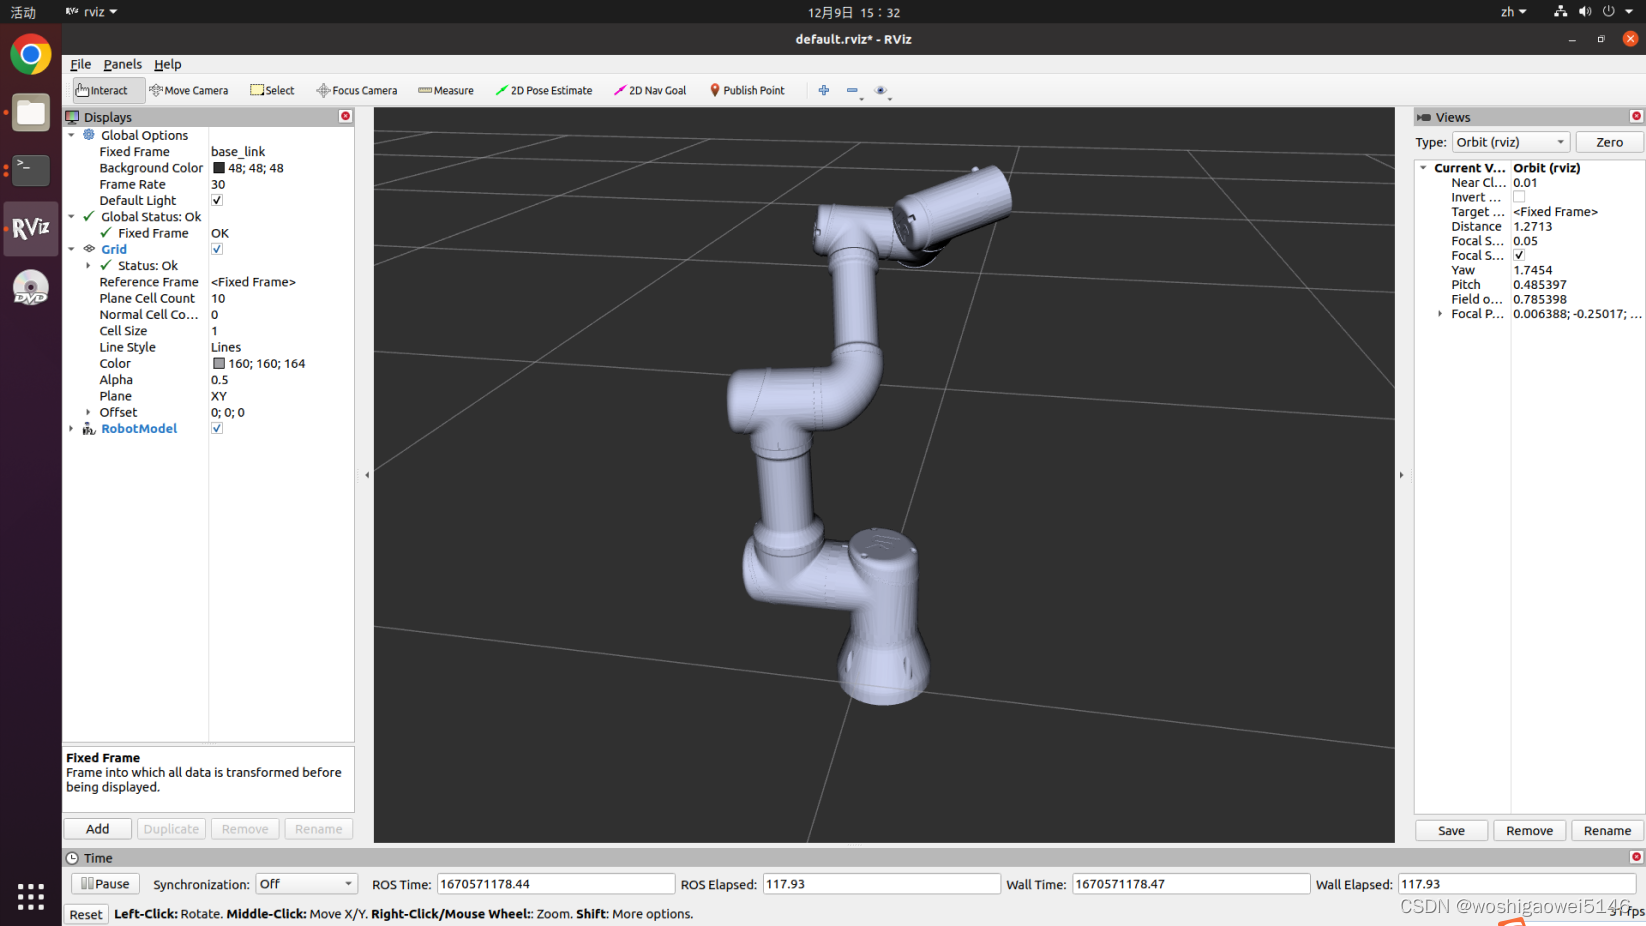This screenshot has height=926, width=1646.
Task: Click the RobotModel display icon
Action: click(89, 428)
